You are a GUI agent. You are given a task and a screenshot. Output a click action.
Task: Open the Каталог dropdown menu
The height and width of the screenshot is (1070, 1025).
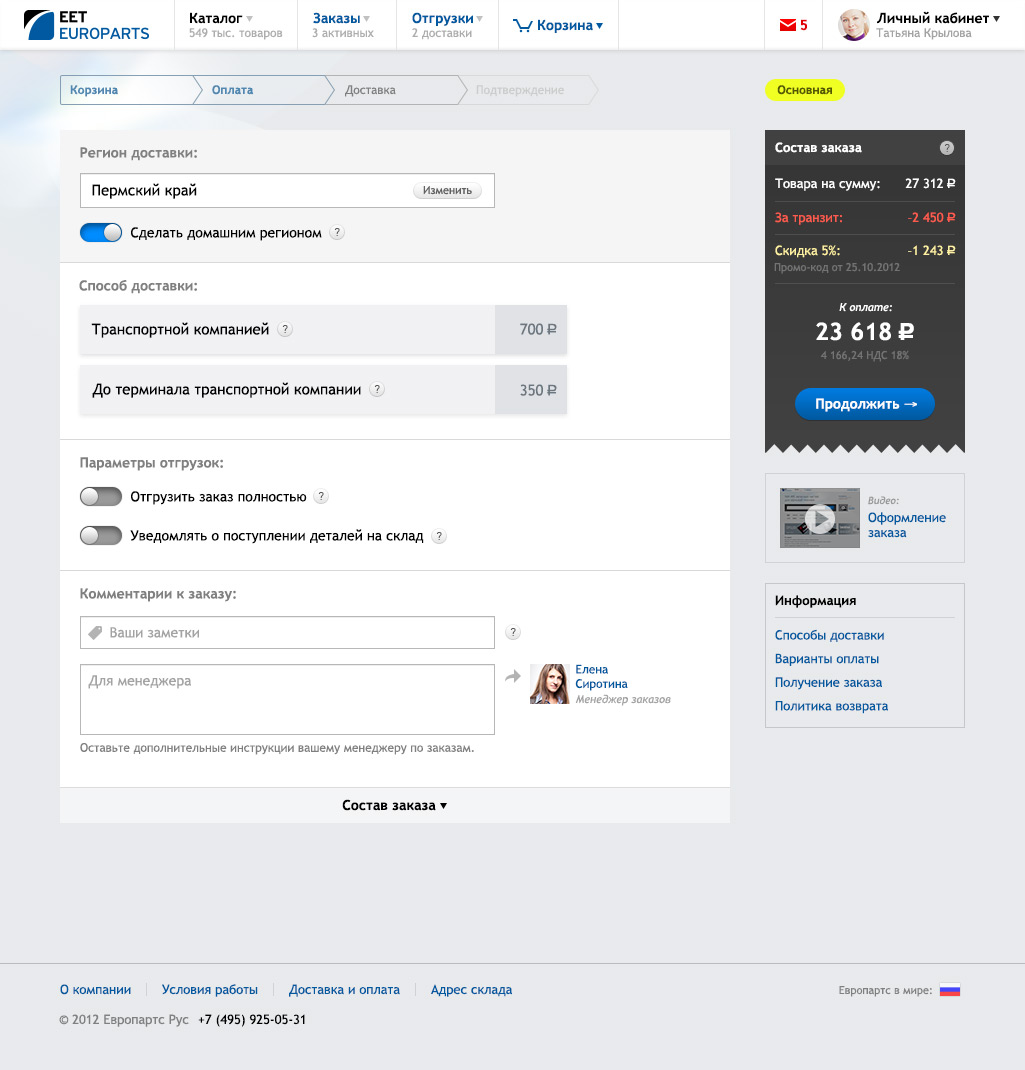coord(221,18)
